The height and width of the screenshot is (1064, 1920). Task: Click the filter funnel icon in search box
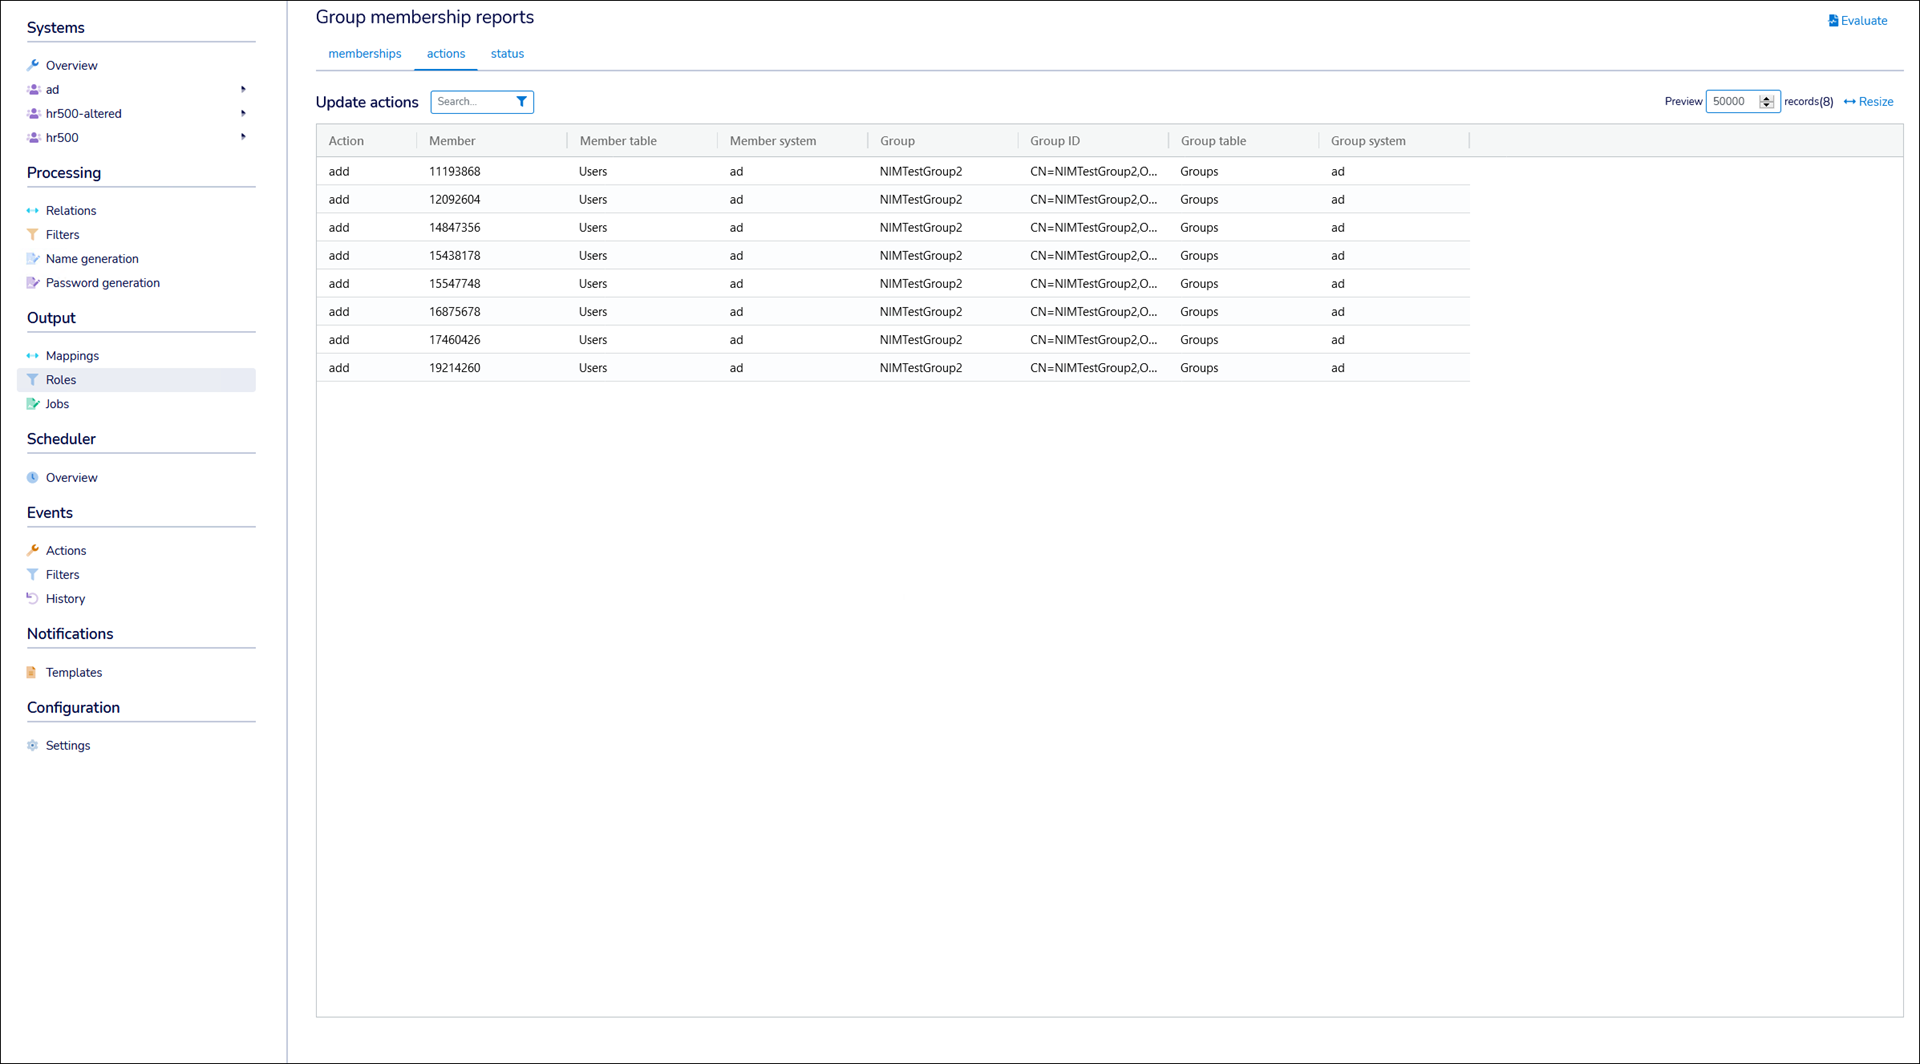click(521, 102)
